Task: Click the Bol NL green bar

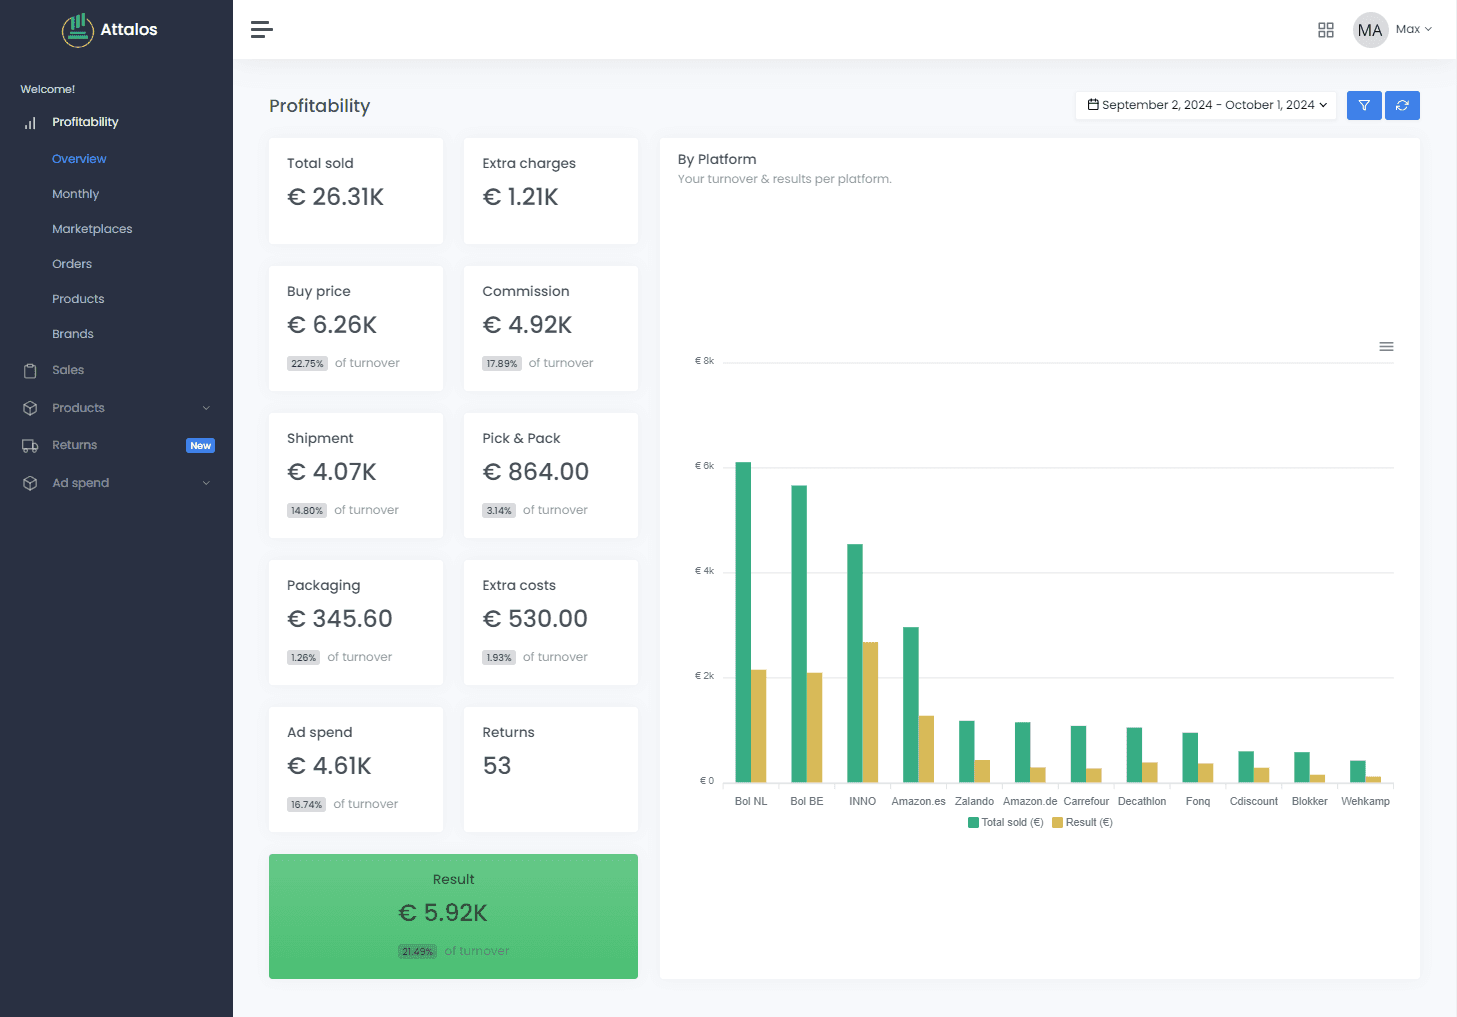Action: [x=743, y=622]
